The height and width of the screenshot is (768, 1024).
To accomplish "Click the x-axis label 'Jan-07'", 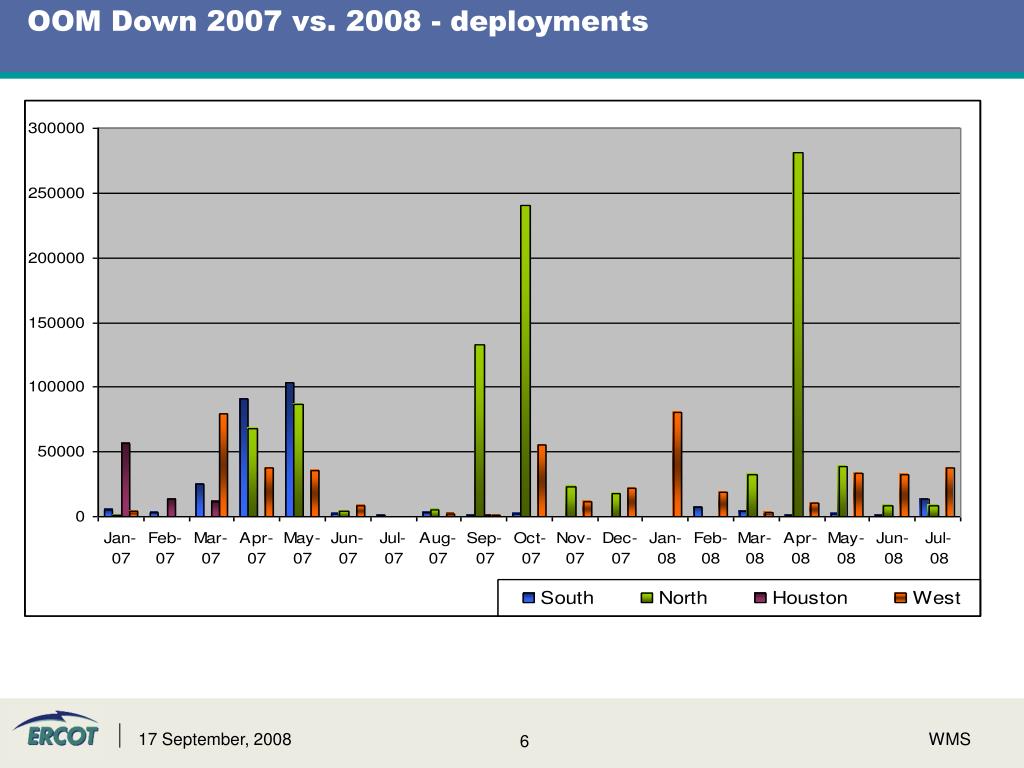I will (x=120, y=548).
